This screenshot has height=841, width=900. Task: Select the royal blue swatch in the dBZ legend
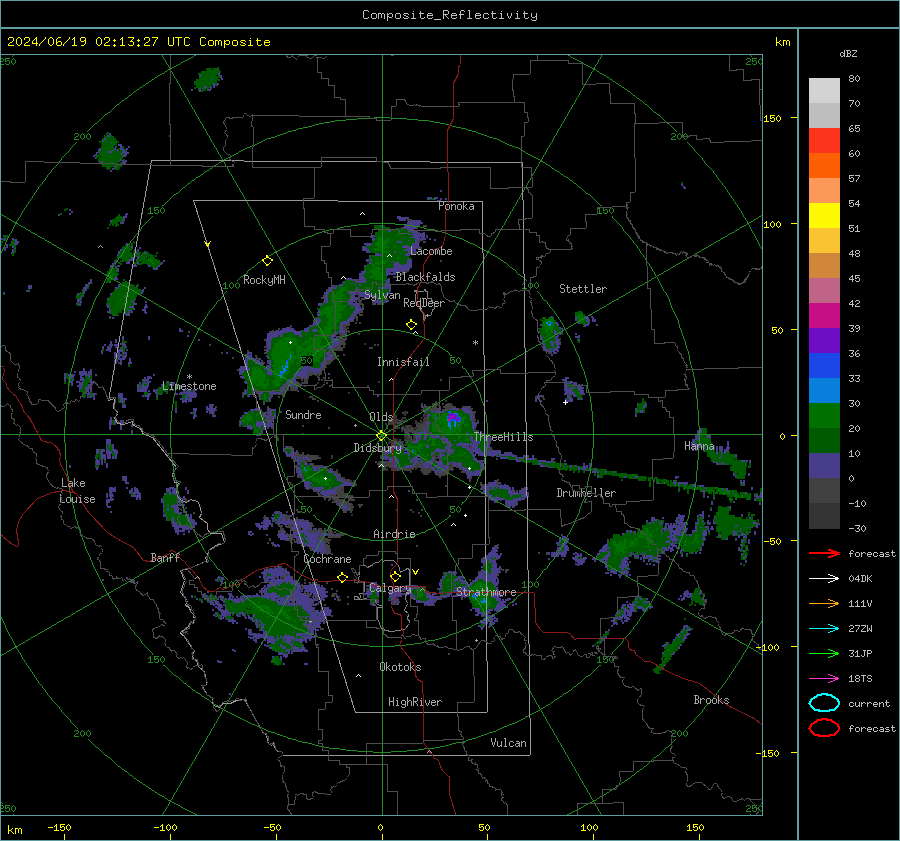(x=824, y=366)
